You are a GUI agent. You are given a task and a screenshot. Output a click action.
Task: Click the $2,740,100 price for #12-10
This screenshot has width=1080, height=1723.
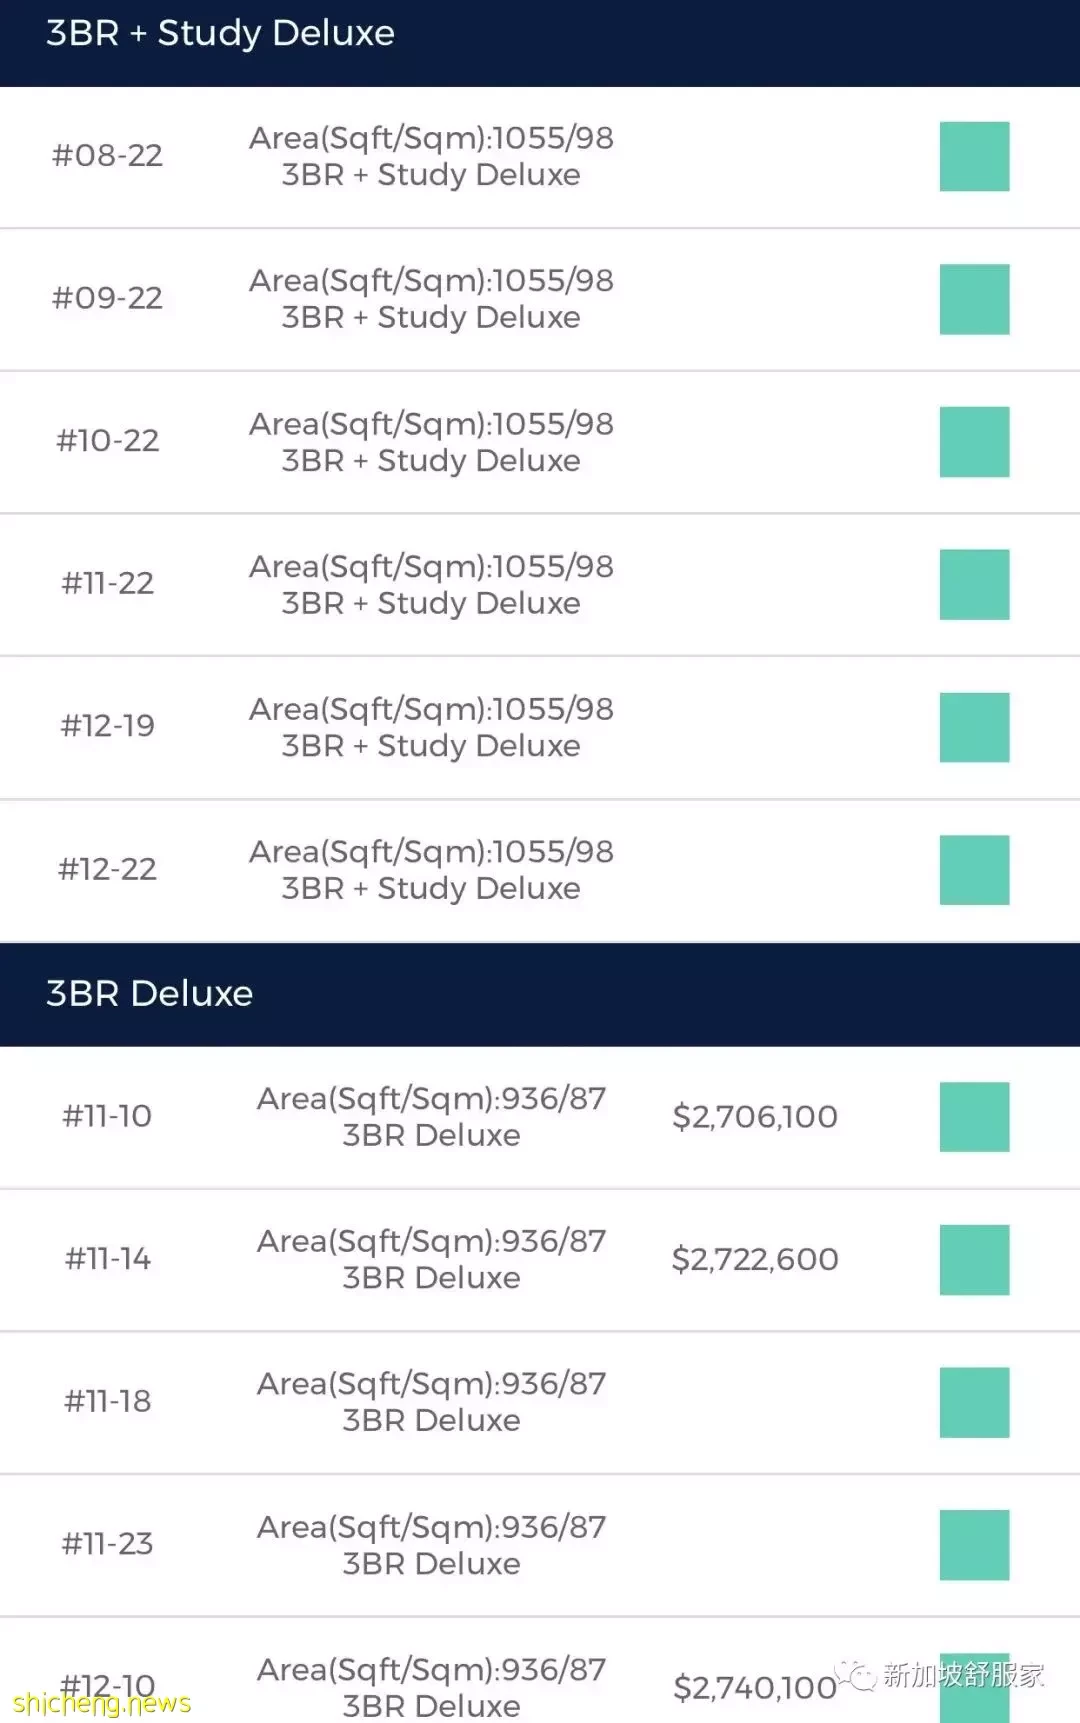(x=755, y=1687)
